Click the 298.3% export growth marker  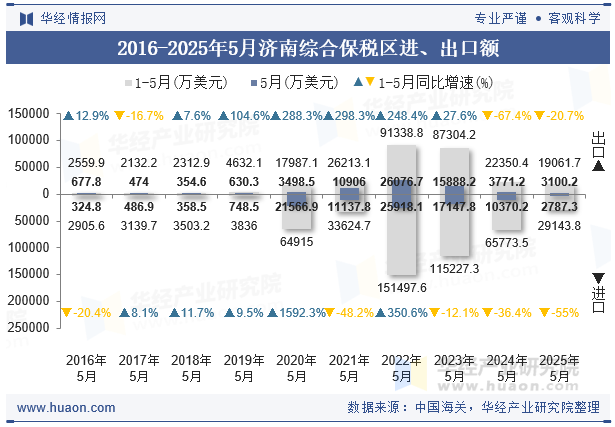point(349,116)
